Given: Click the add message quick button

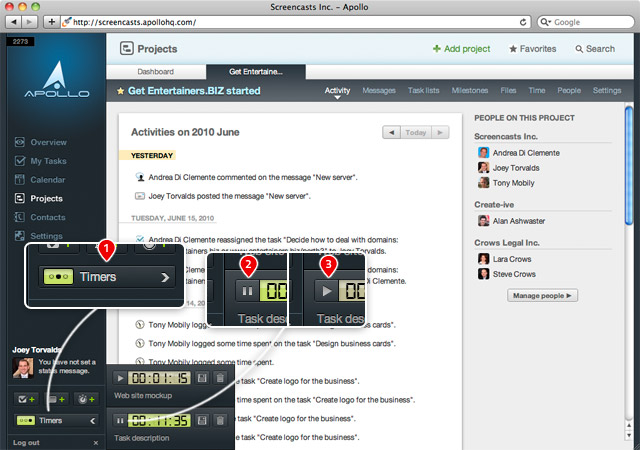Looking at the screenshot, I should tap(56, 399).
